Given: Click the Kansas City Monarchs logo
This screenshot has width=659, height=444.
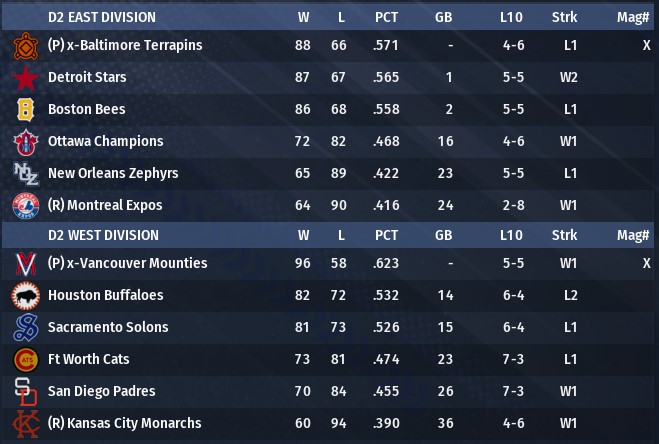Looking at the screenshot, I should pos(25,424).
